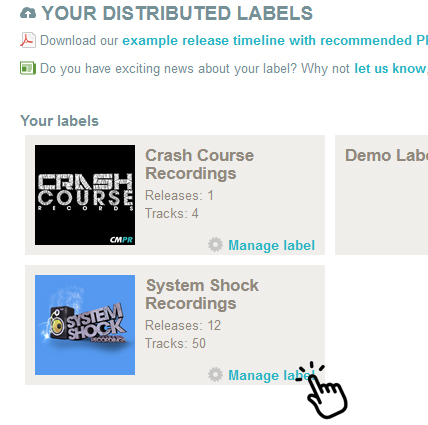
Task: Select the System Shock Recordings title
Action: [x=202, y=294]
